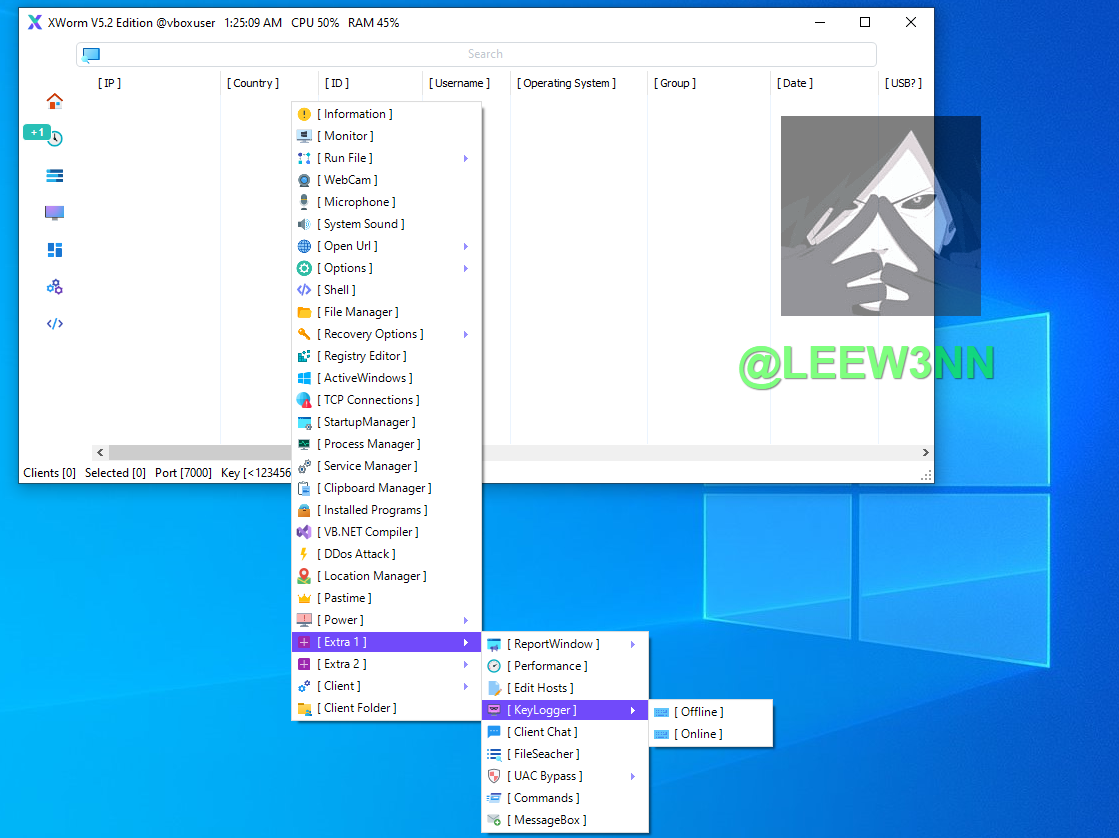Click the purple monitor icon in the sidebar
Screen dimensions: 1119x838
[x=55, y=213]
